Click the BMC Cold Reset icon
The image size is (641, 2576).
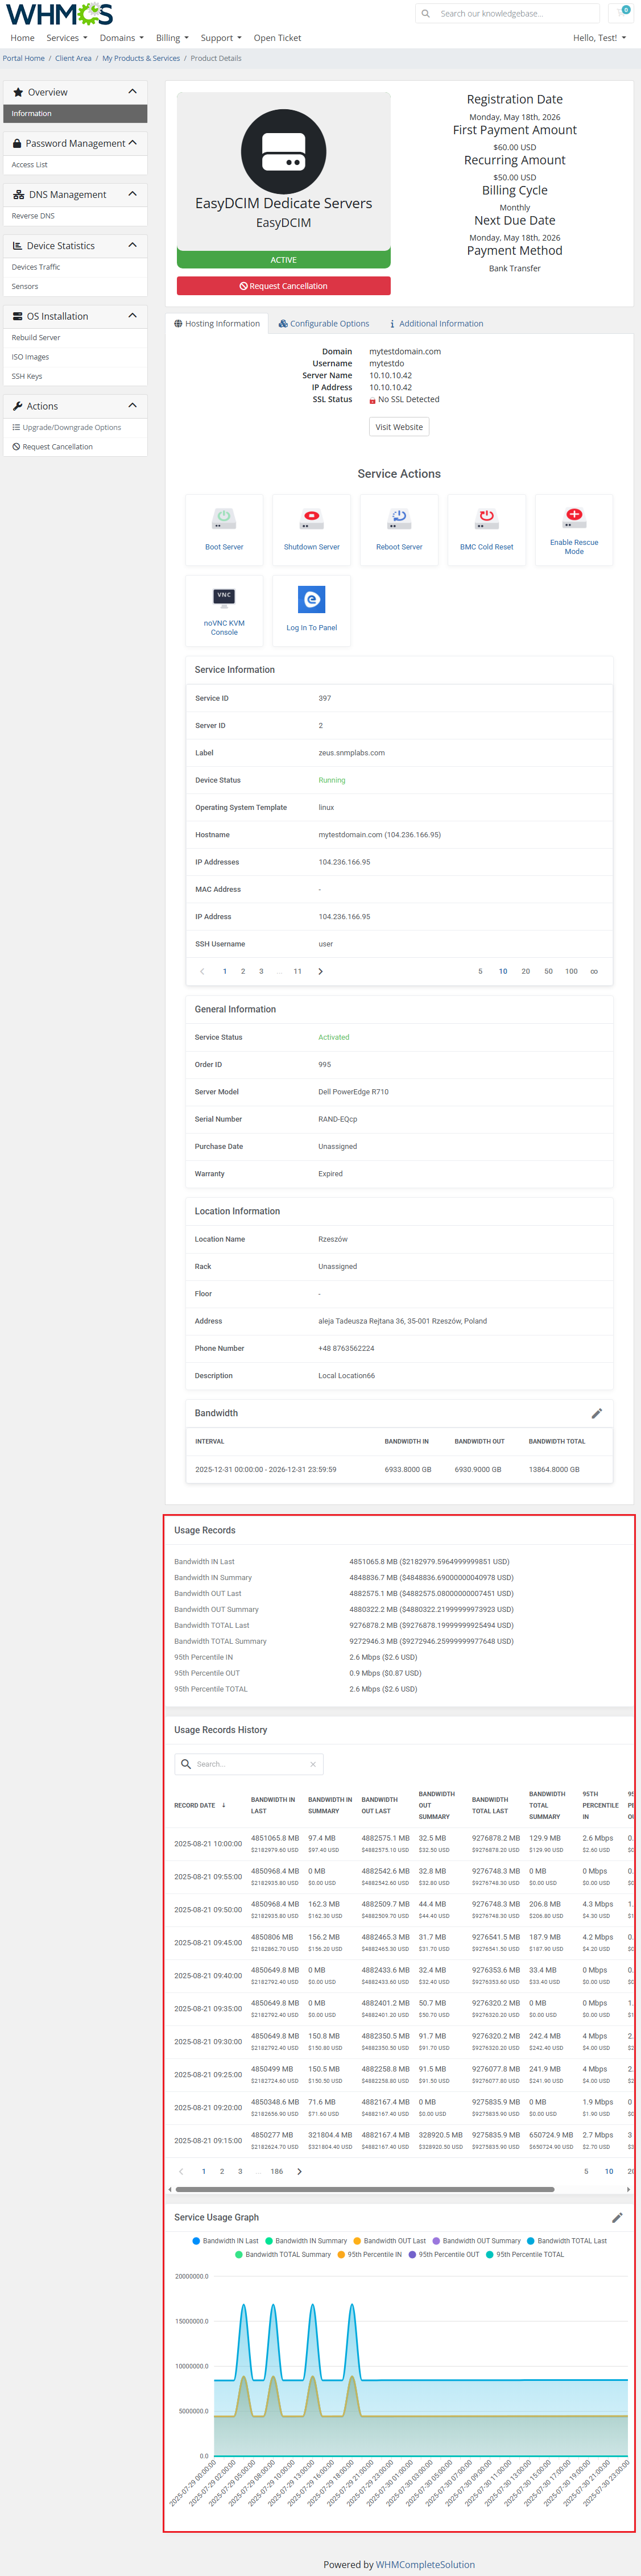487,518
